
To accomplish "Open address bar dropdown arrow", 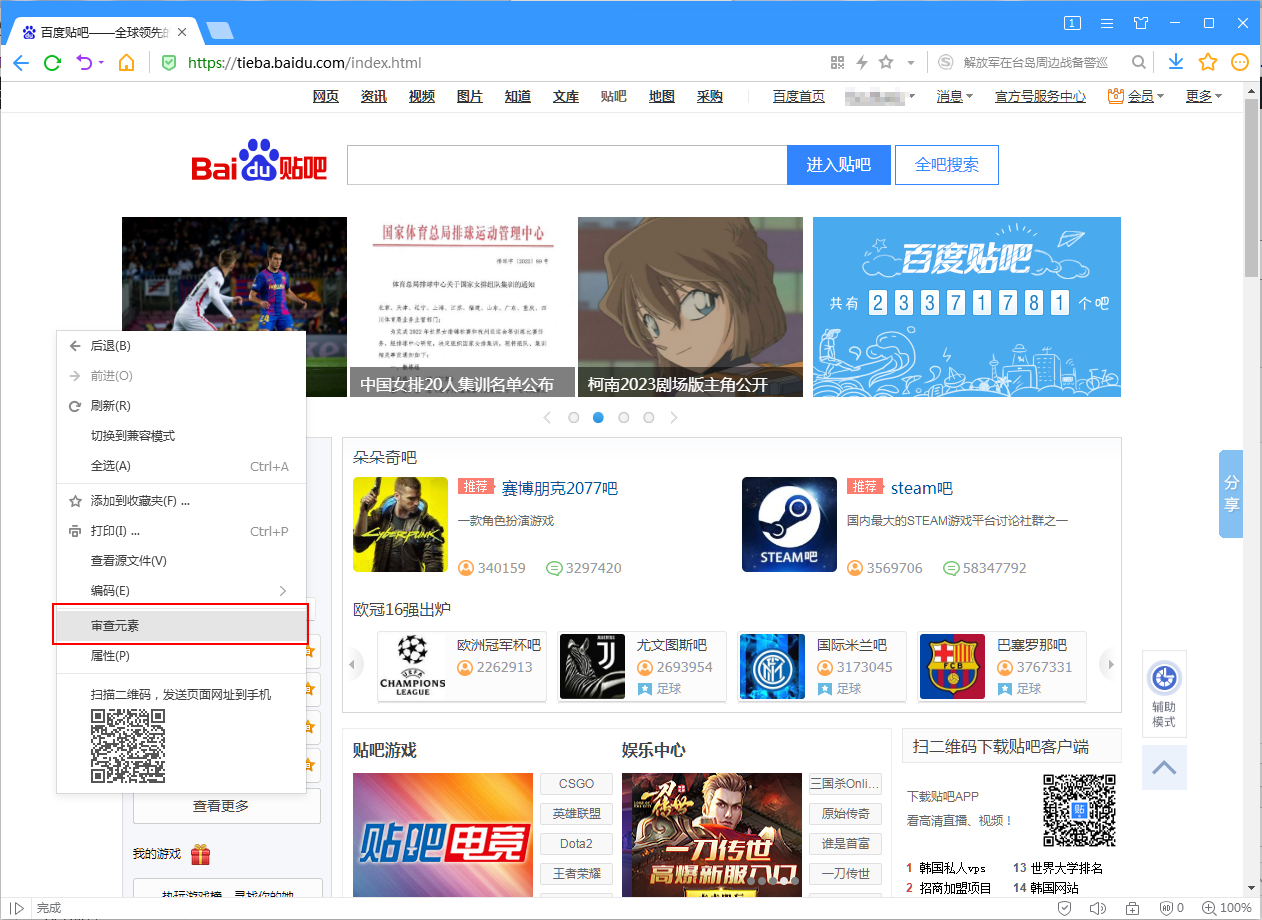I will click(911, 63).
